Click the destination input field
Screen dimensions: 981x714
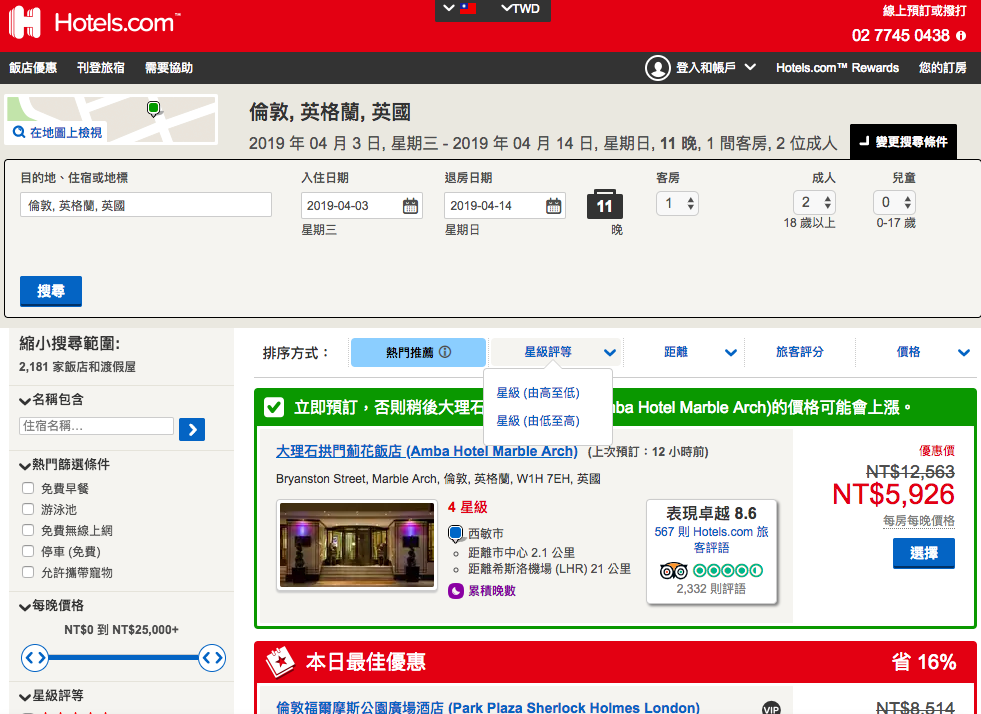[x=146, y=205]
